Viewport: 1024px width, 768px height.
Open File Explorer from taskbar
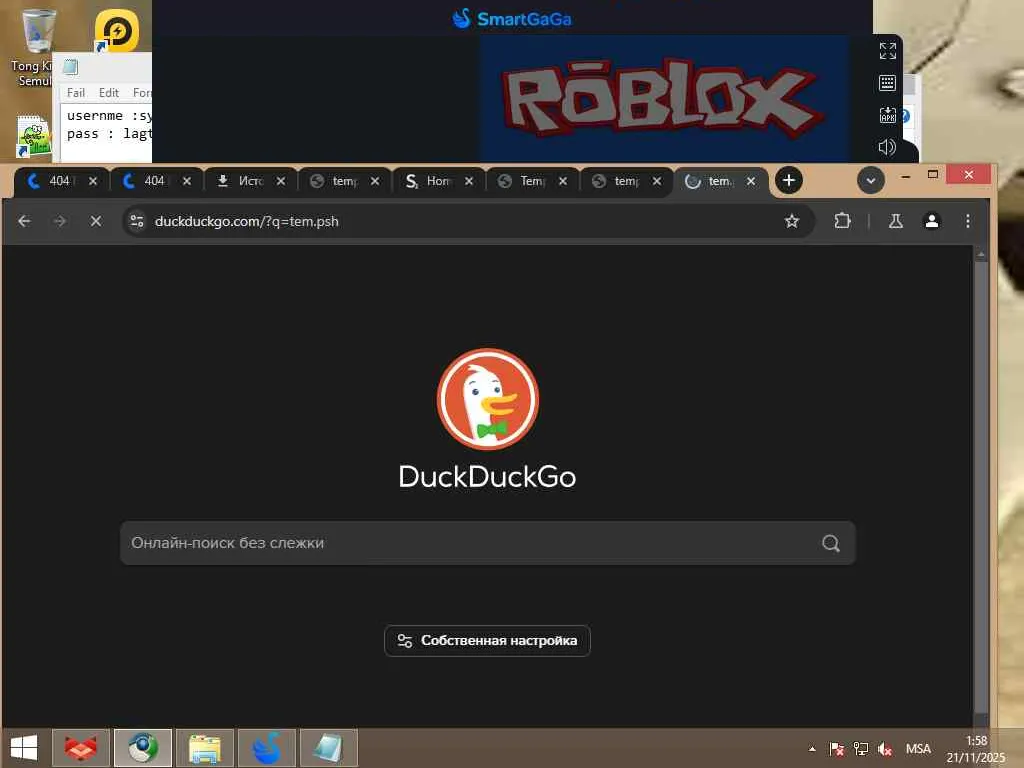point(204,748)
